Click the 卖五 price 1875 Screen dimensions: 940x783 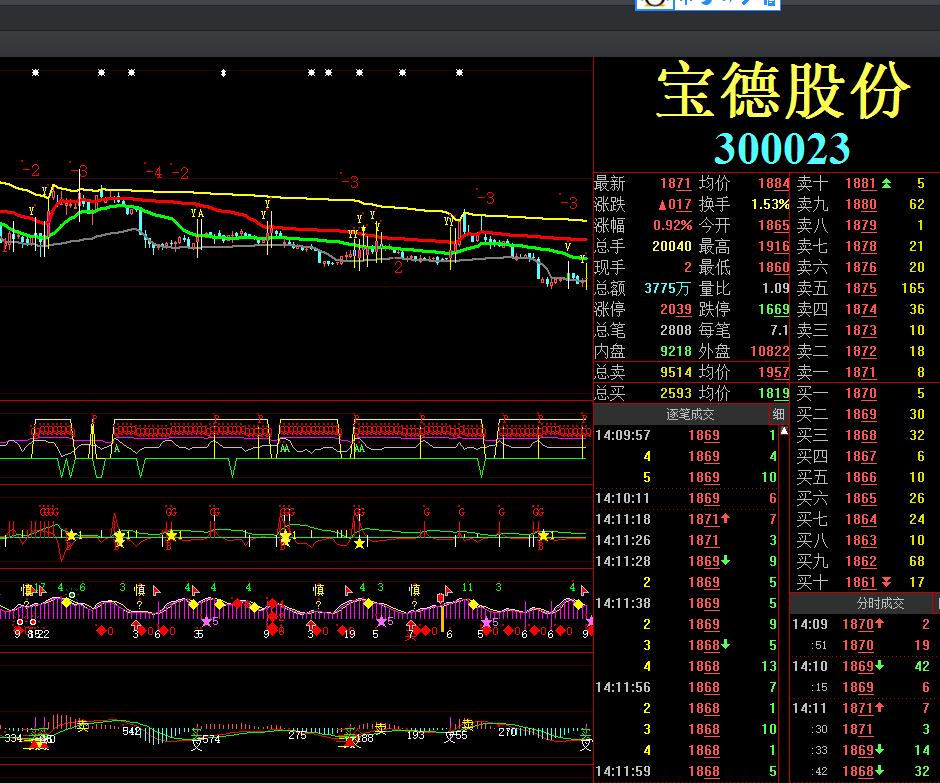click(861, 288)
